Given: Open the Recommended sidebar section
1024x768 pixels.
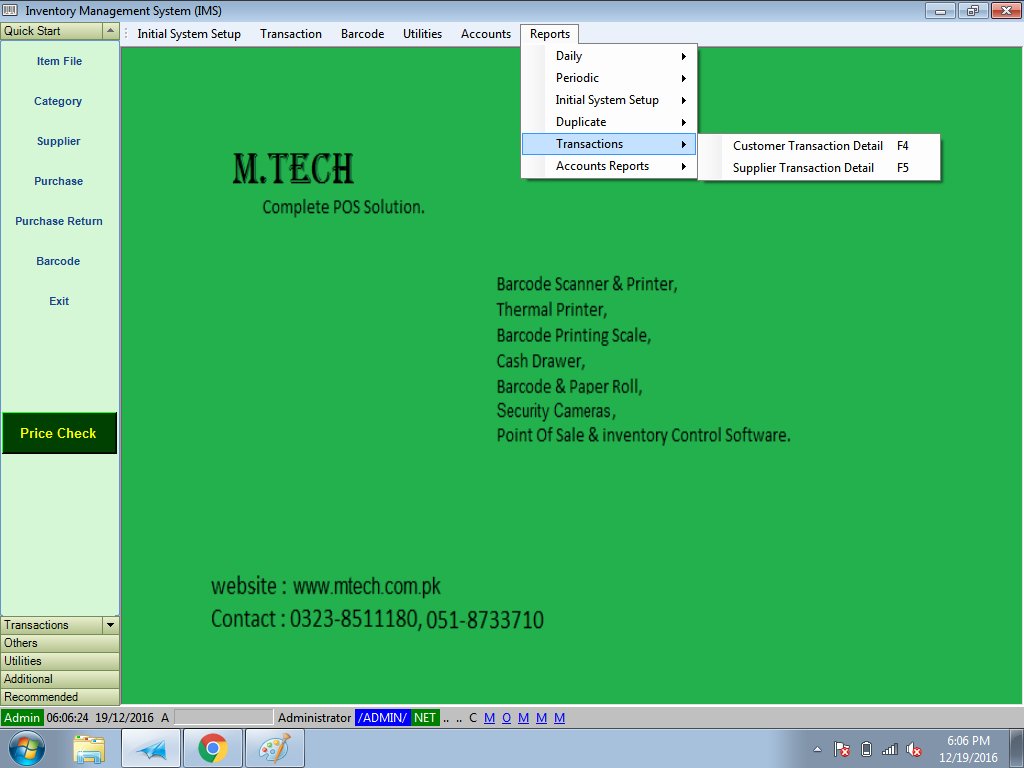Looking at the screenshot, I should pyautogui.click(x=59, y=697).
